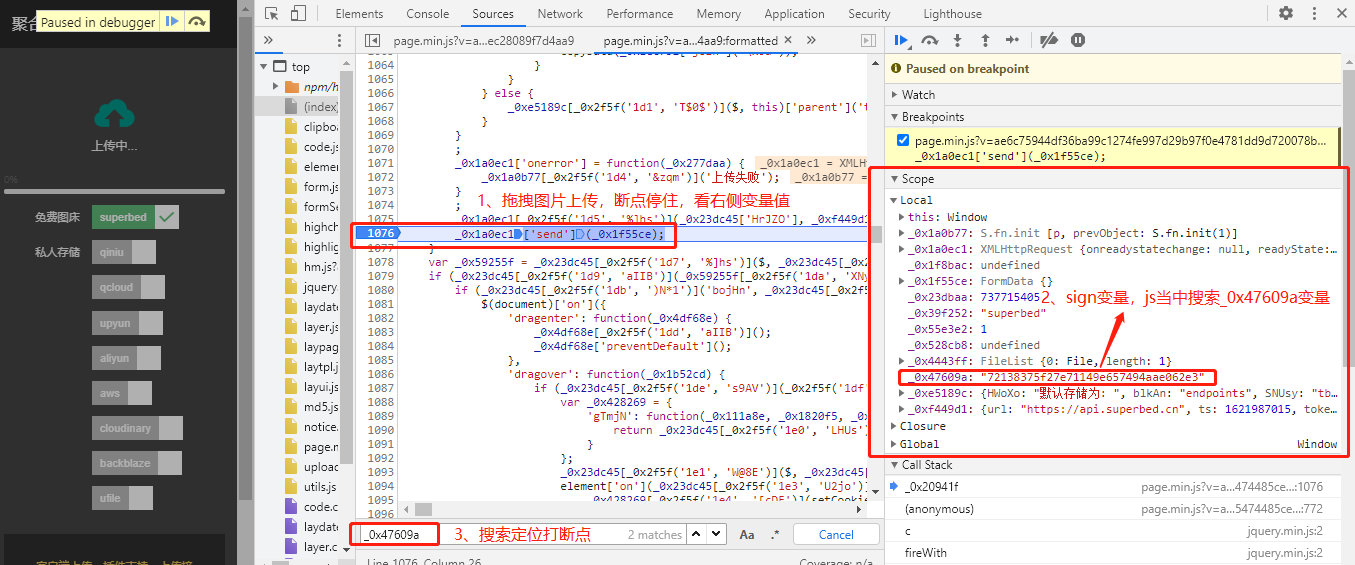Open the Network tab
This screenshot has height=565, width=1355.
point(560,14)
